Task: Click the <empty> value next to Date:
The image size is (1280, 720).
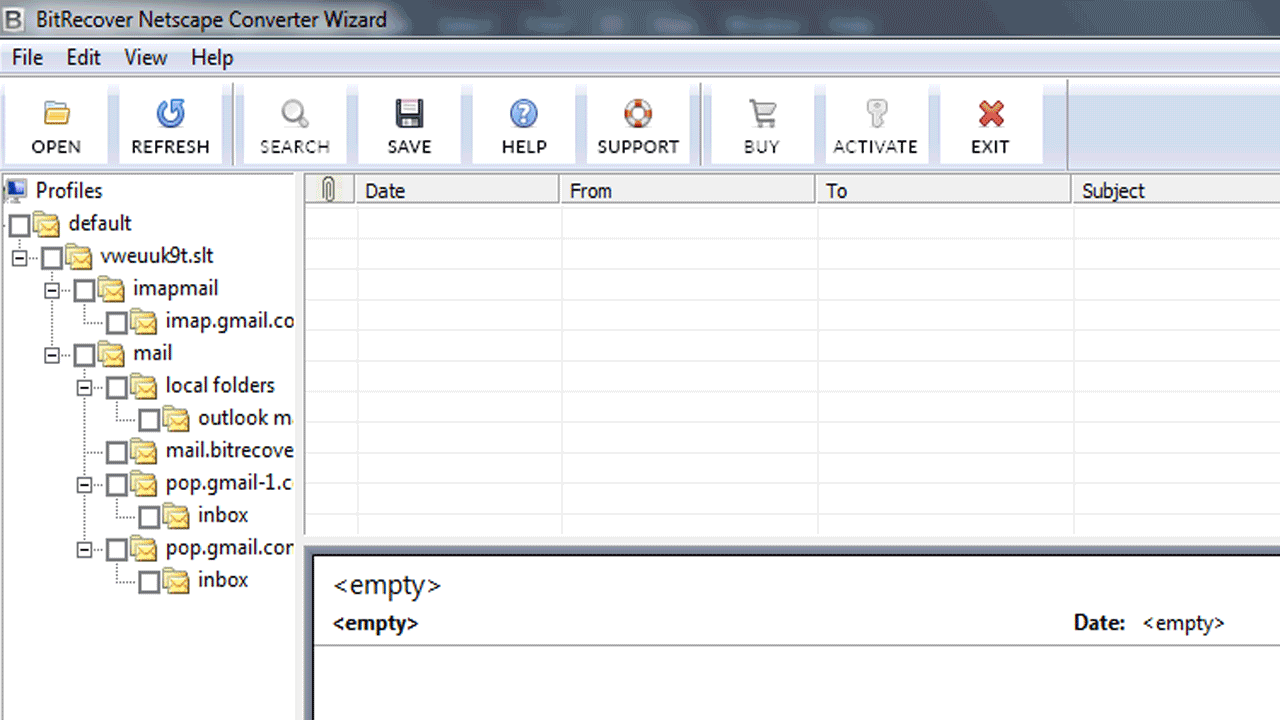Action: pos(1184,623)
